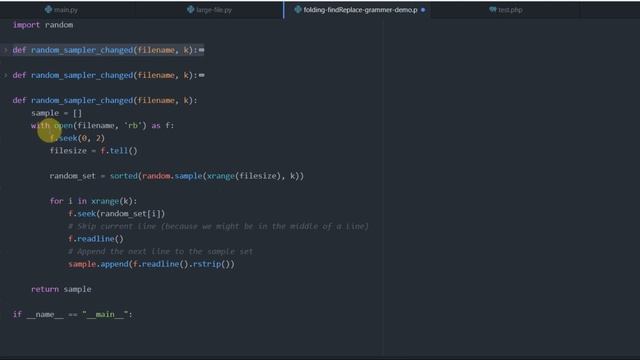Screen dimensions: 640x360
Task: Click the 'if __name__ == "__main__":' line
Action: 73,315
